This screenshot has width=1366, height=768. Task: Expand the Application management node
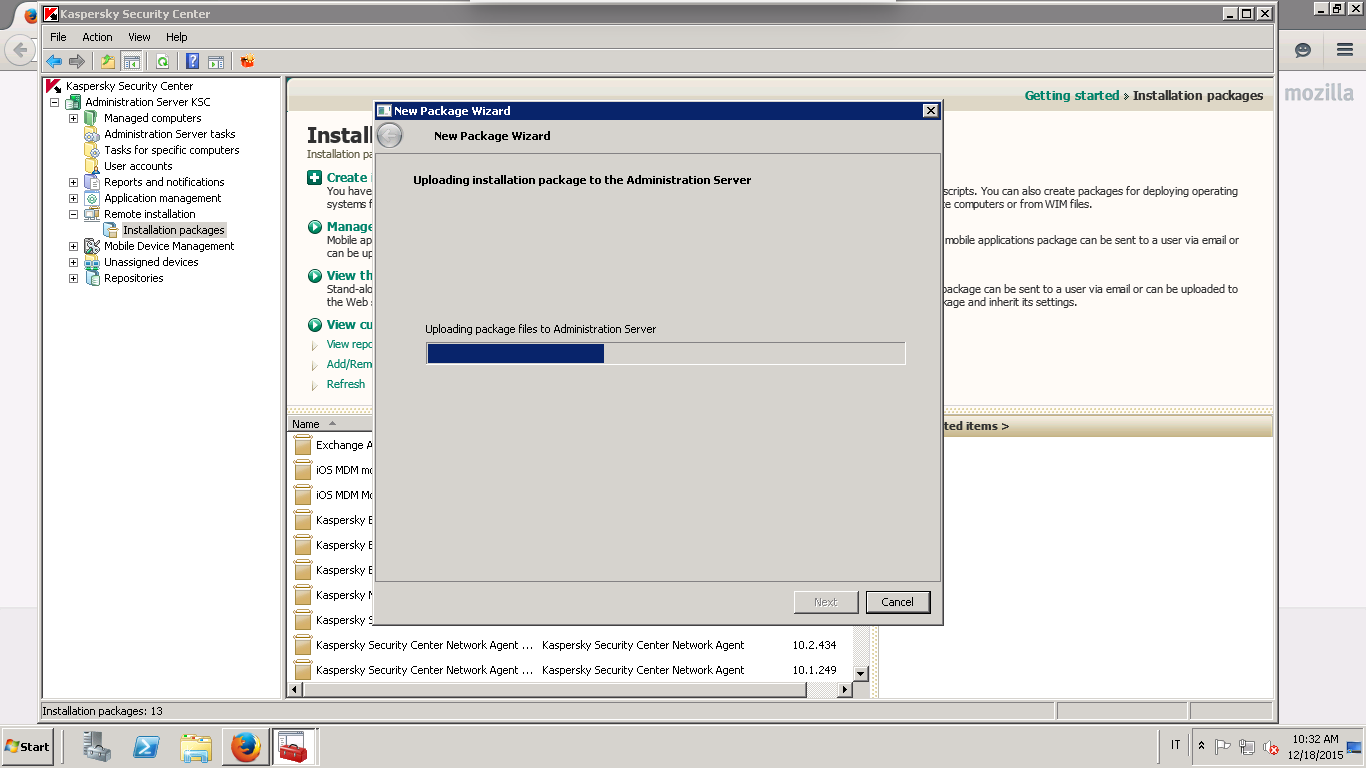click(x=73, y=198)
